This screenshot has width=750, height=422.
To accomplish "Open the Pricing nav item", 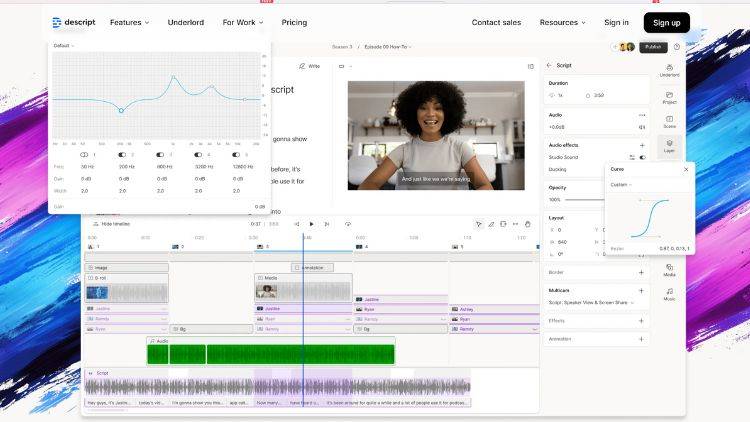I will (x=294, y=22).
